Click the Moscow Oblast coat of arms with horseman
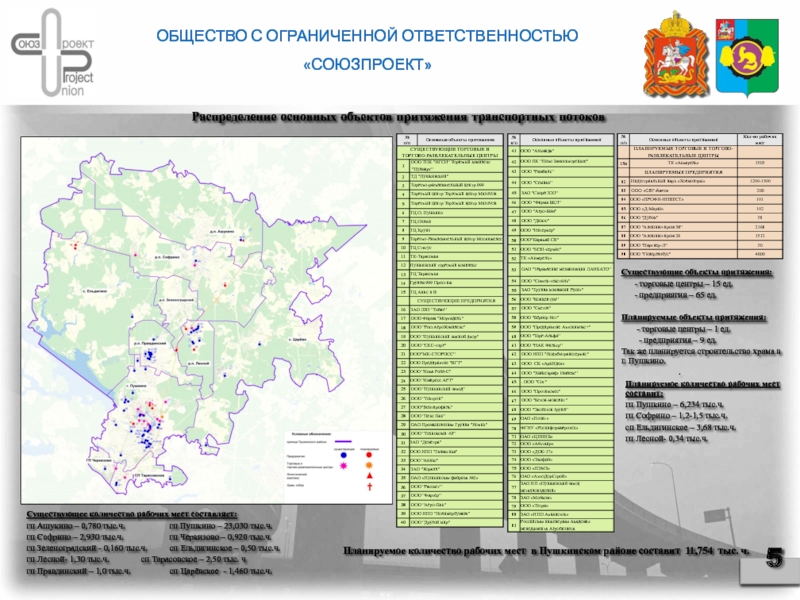Image resolution: width=800 pixels, height=600 pixels. [676, 55]
